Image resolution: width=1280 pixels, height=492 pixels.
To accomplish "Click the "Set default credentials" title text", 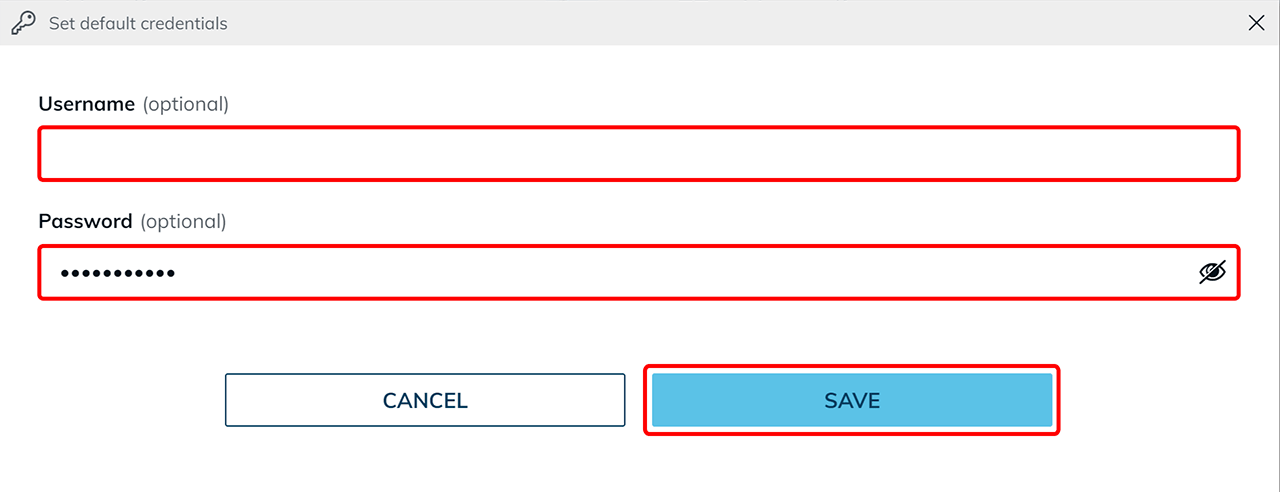I will click(138, 23).
